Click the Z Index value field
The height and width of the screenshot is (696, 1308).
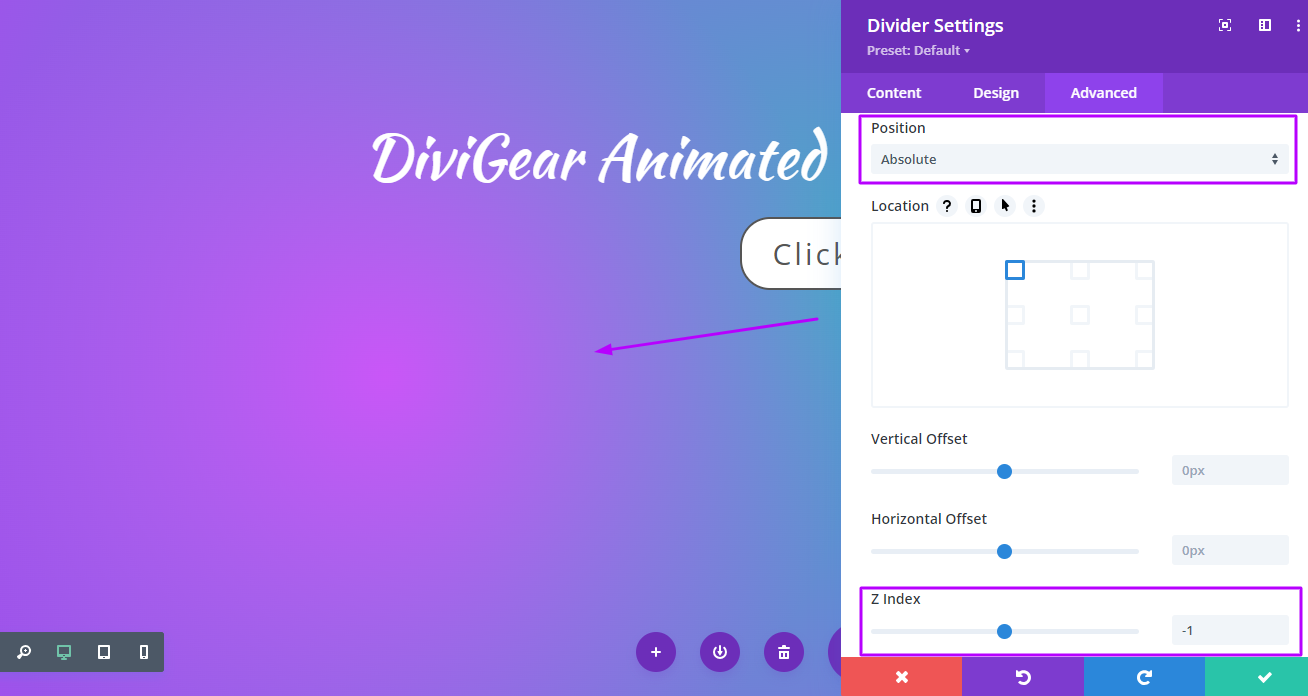pos(1230,630)
